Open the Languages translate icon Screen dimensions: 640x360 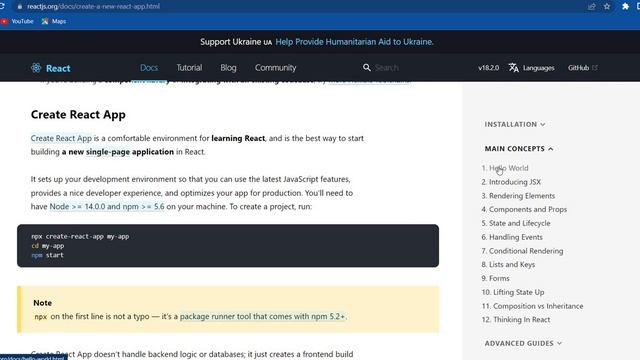tap(513, 68)
